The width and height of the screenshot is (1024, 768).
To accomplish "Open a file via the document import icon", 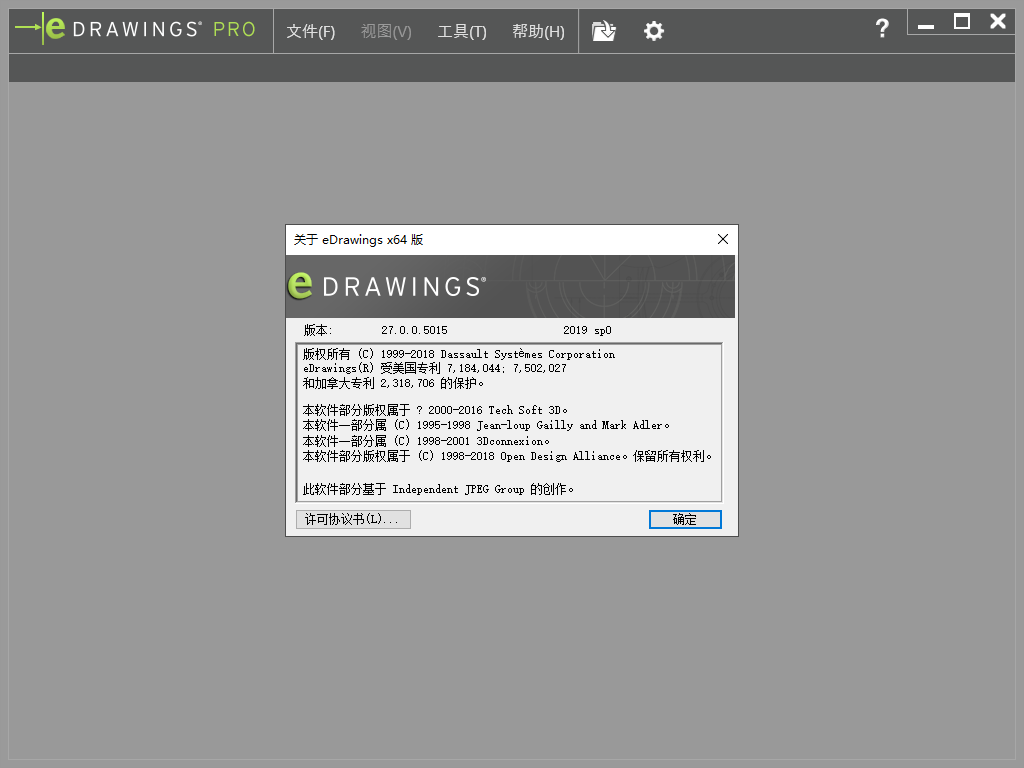I will [x=604, y=31].
